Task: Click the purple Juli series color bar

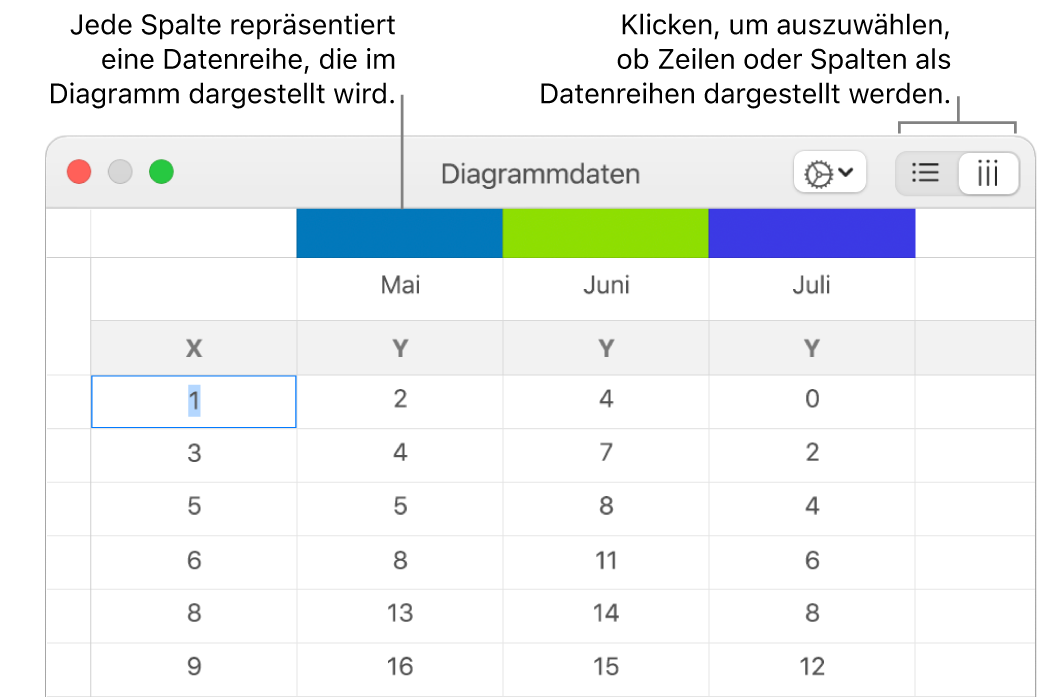Action: pyautogui.click(x=811, y=233)
